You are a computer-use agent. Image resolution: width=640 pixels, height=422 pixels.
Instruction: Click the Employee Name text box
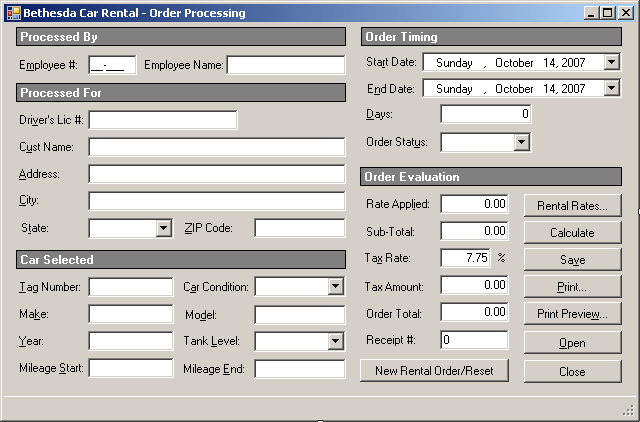tap(286, 65)
